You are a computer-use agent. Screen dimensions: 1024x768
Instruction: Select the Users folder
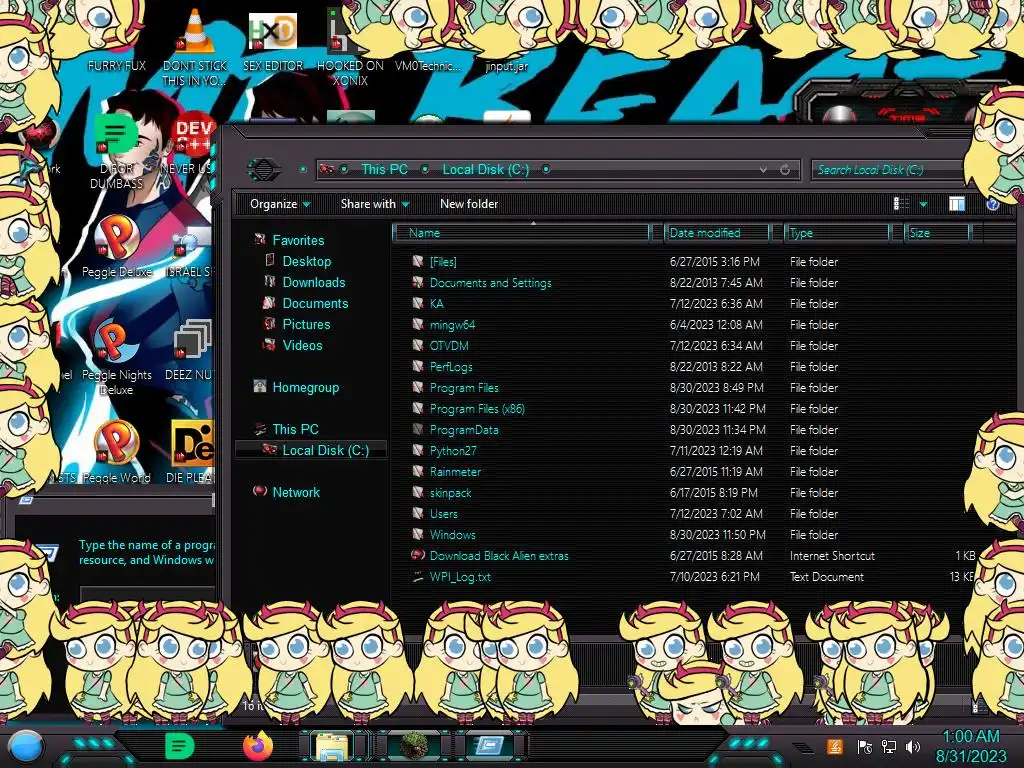point(692,513)
